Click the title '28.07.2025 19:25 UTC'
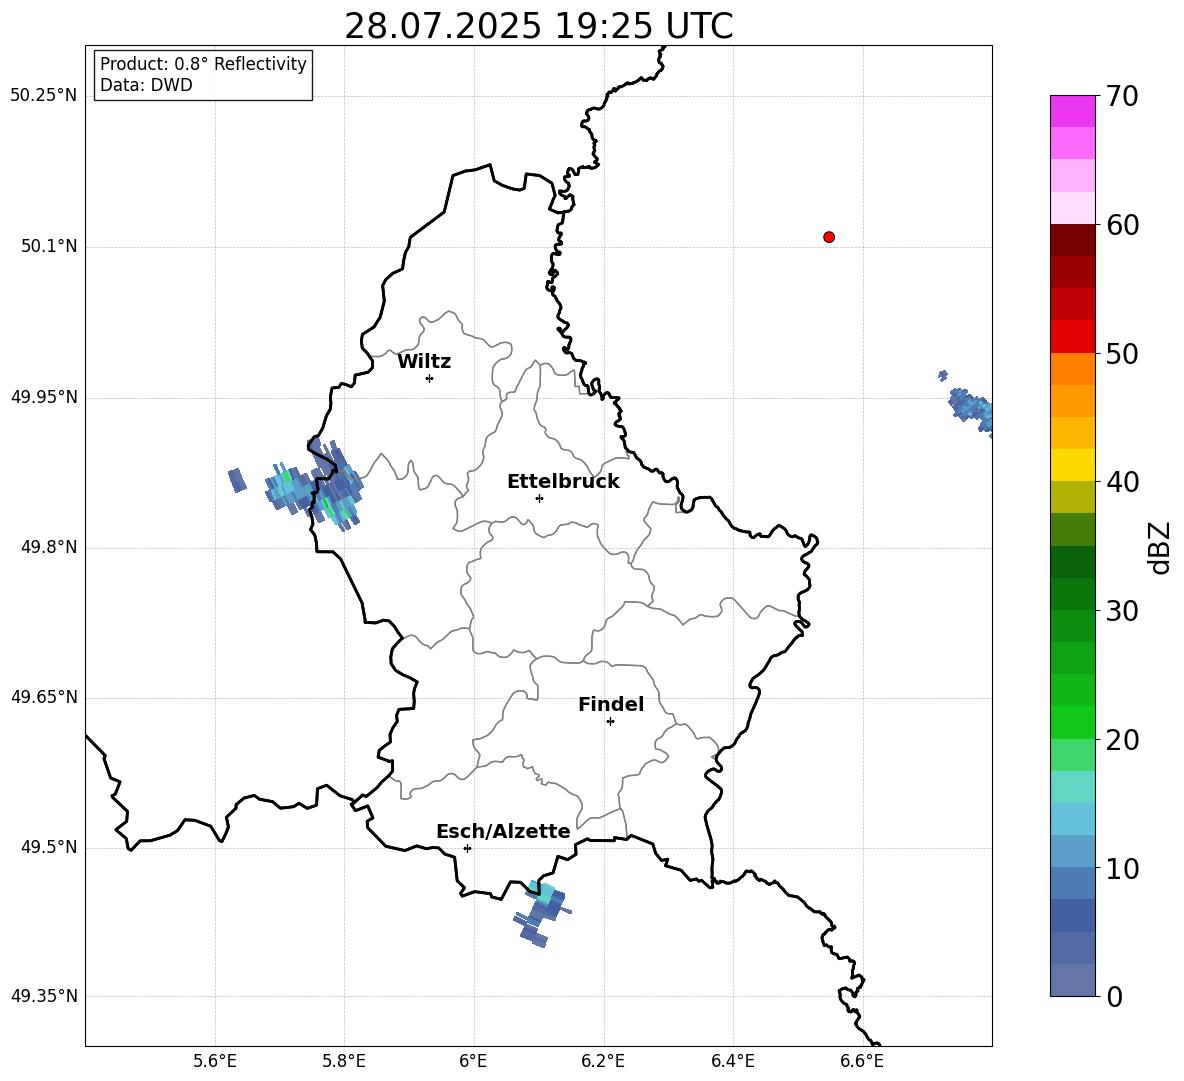This screenshot has width=1184, height=1081. [x=538, y=26]
